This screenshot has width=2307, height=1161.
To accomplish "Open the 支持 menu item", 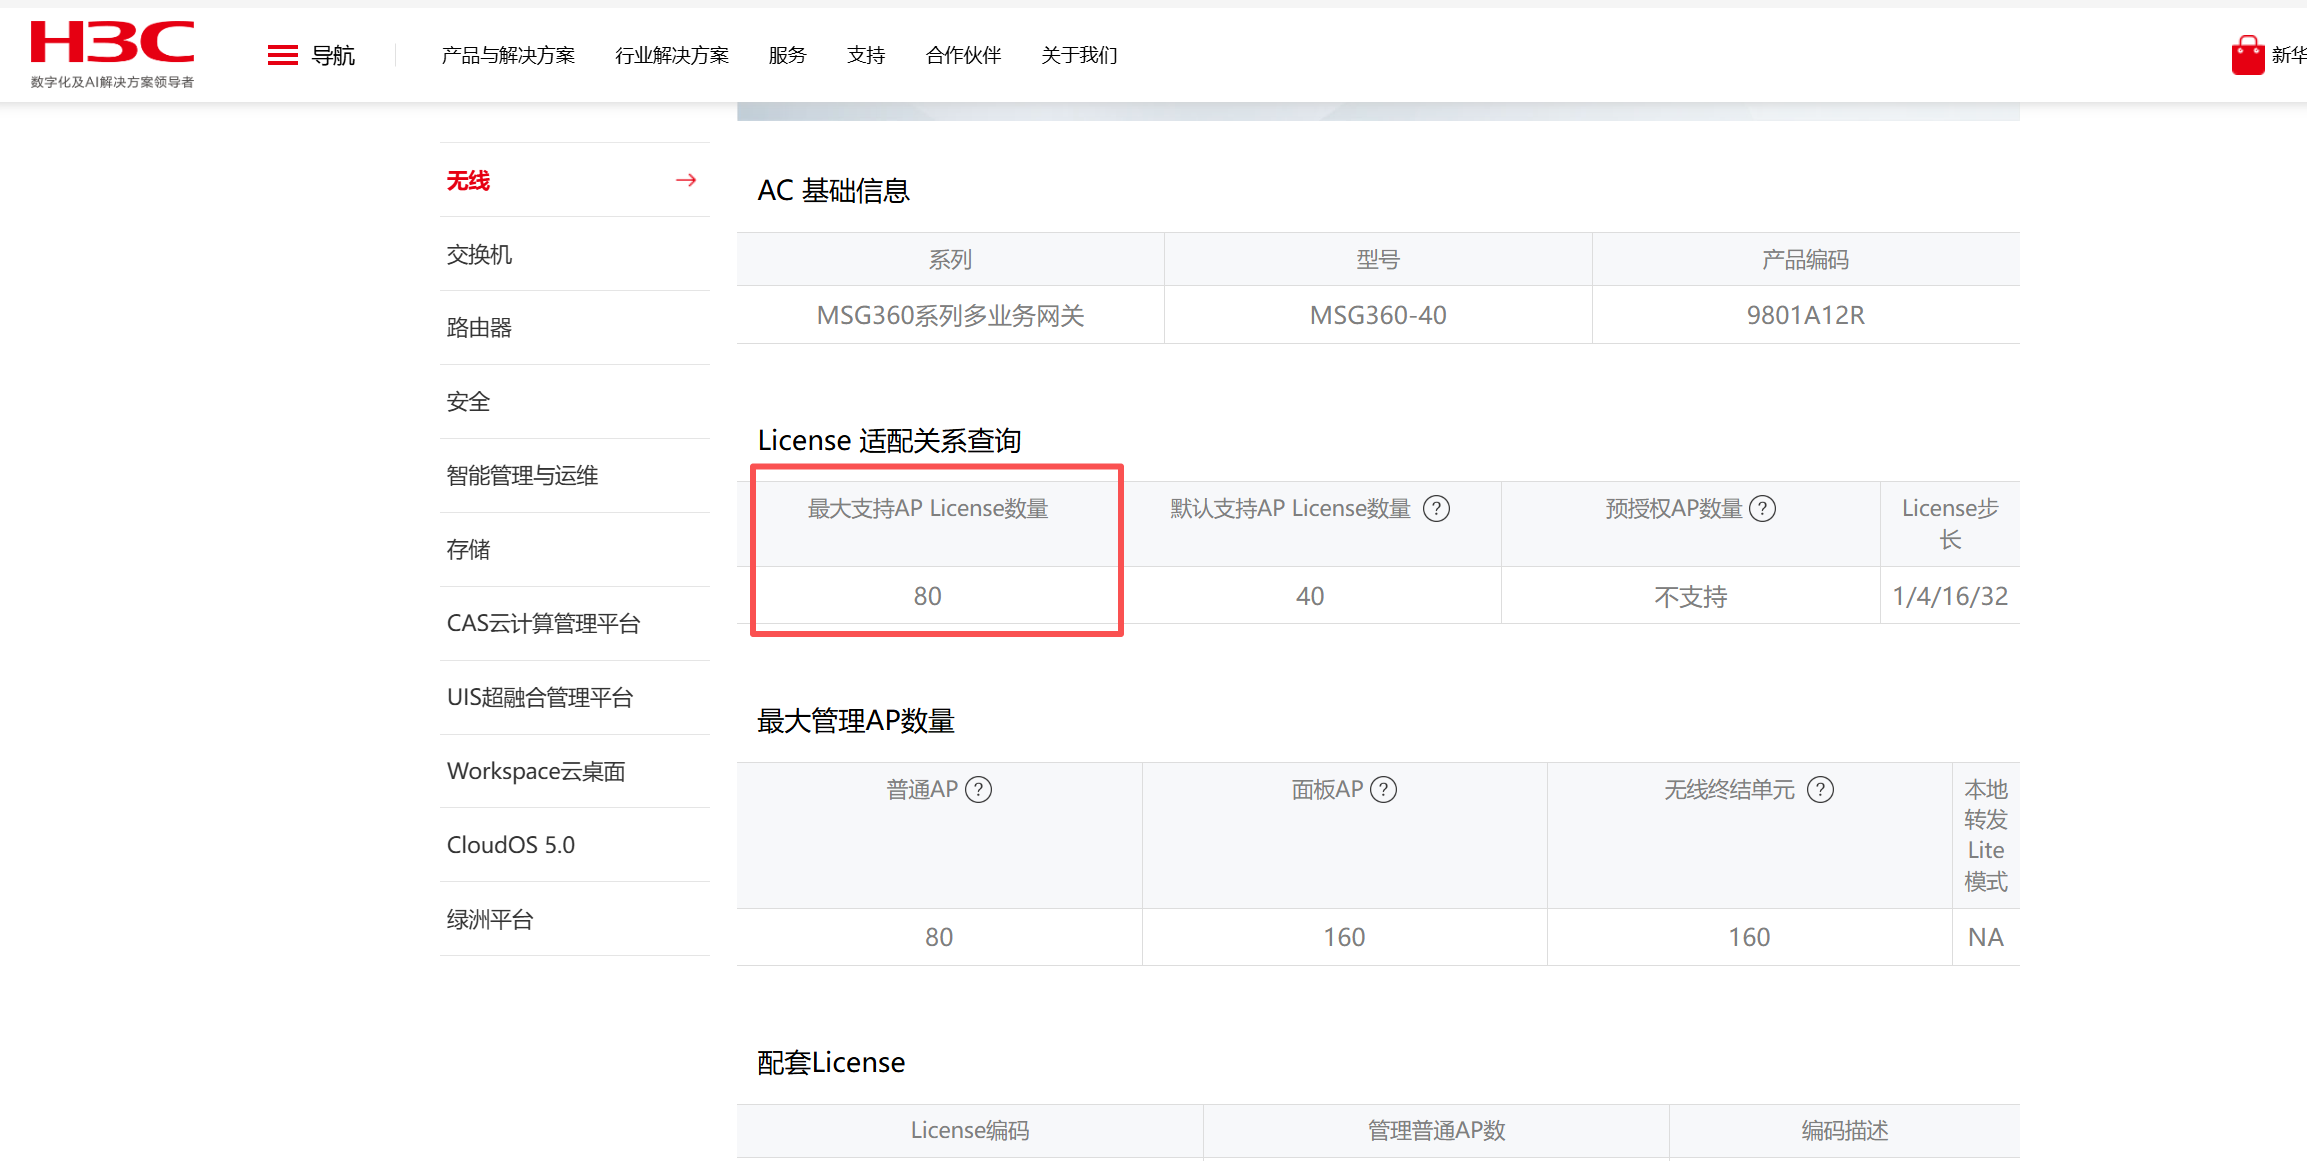I will pyautogui.click(x=866, y=56).
